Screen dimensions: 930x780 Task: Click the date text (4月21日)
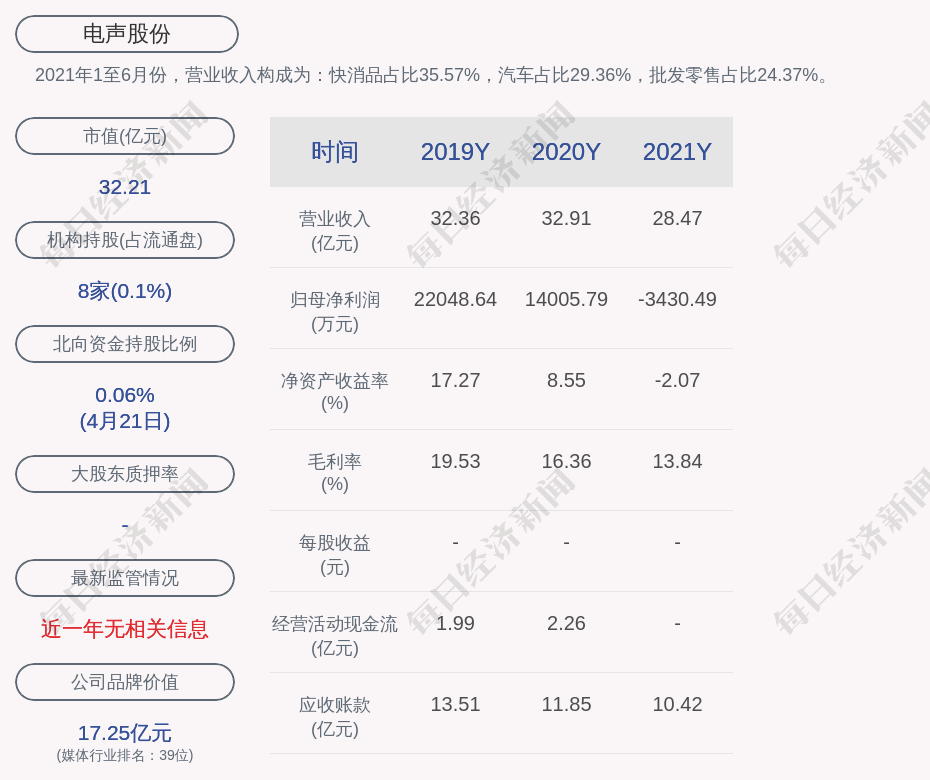point(125,421)
